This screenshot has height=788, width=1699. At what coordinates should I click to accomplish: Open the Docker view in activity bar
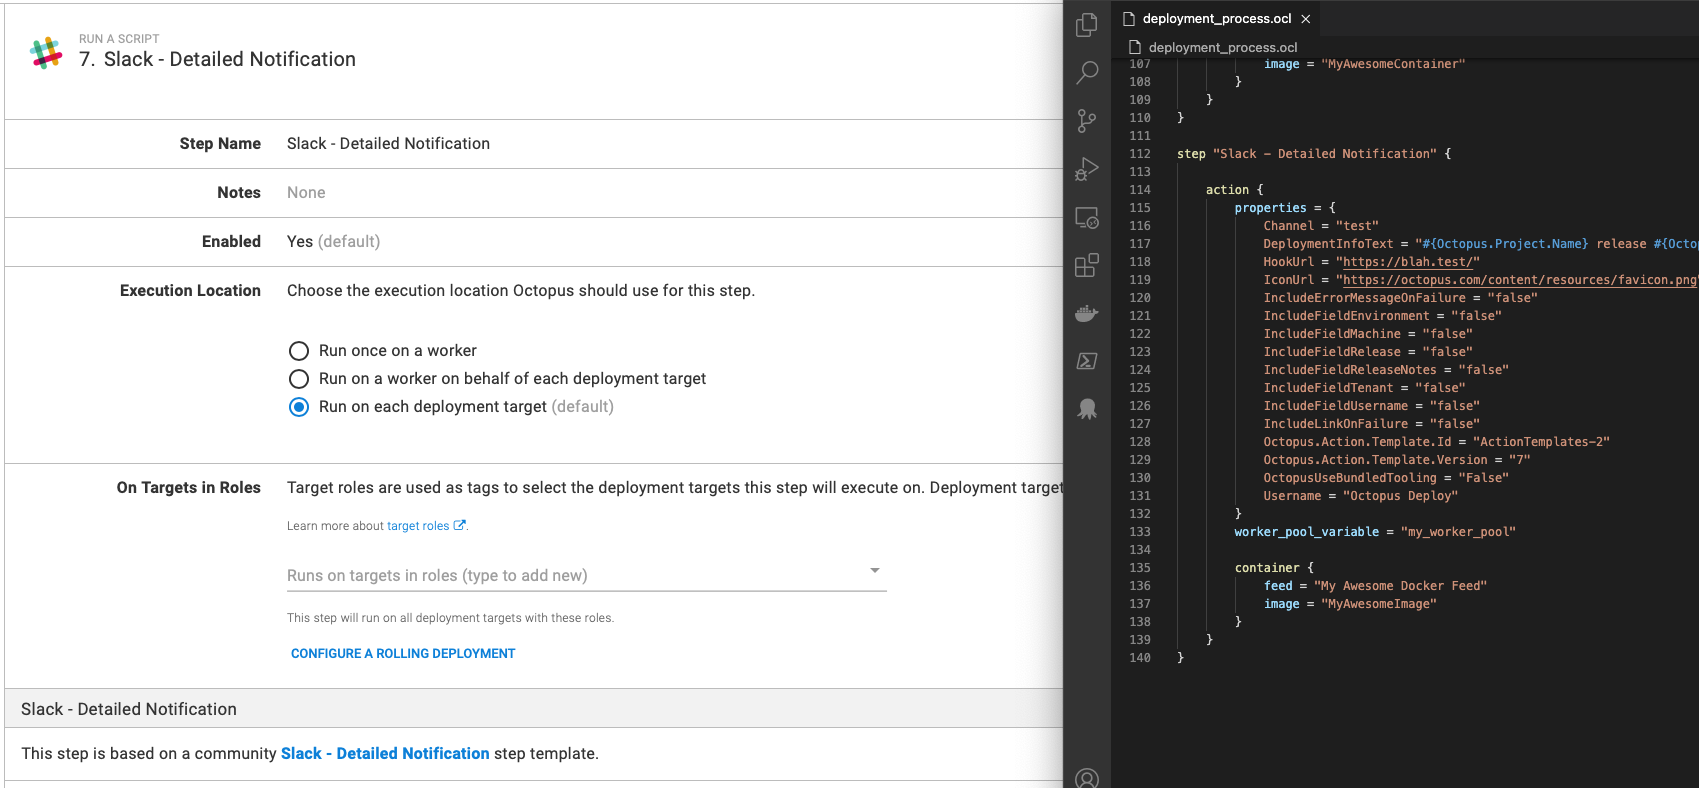pyautogui.click(x=1087, y=313)
